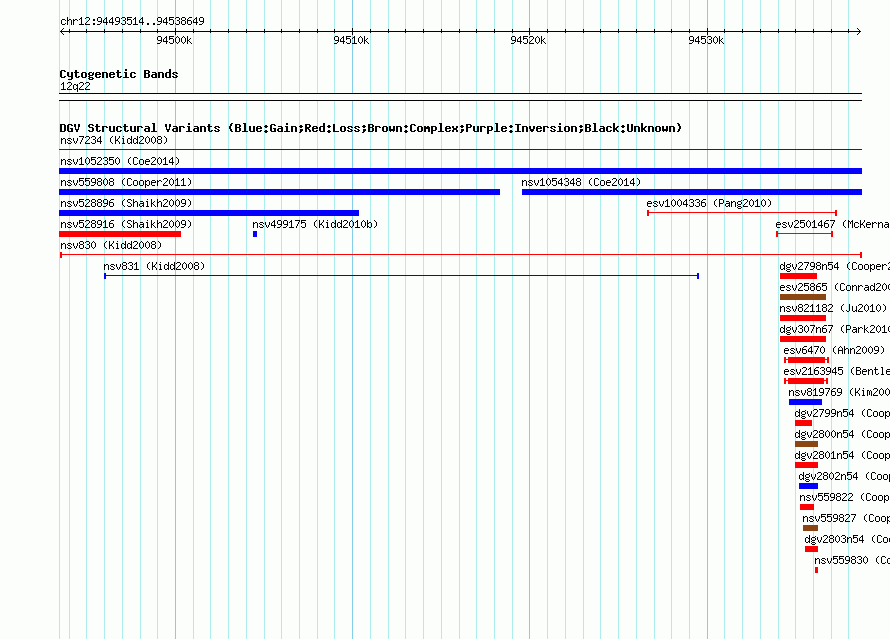This screenshot has height=639, width=890.
Task: Click the 94510k ruler tick label
Action: [x=351, y=40]
